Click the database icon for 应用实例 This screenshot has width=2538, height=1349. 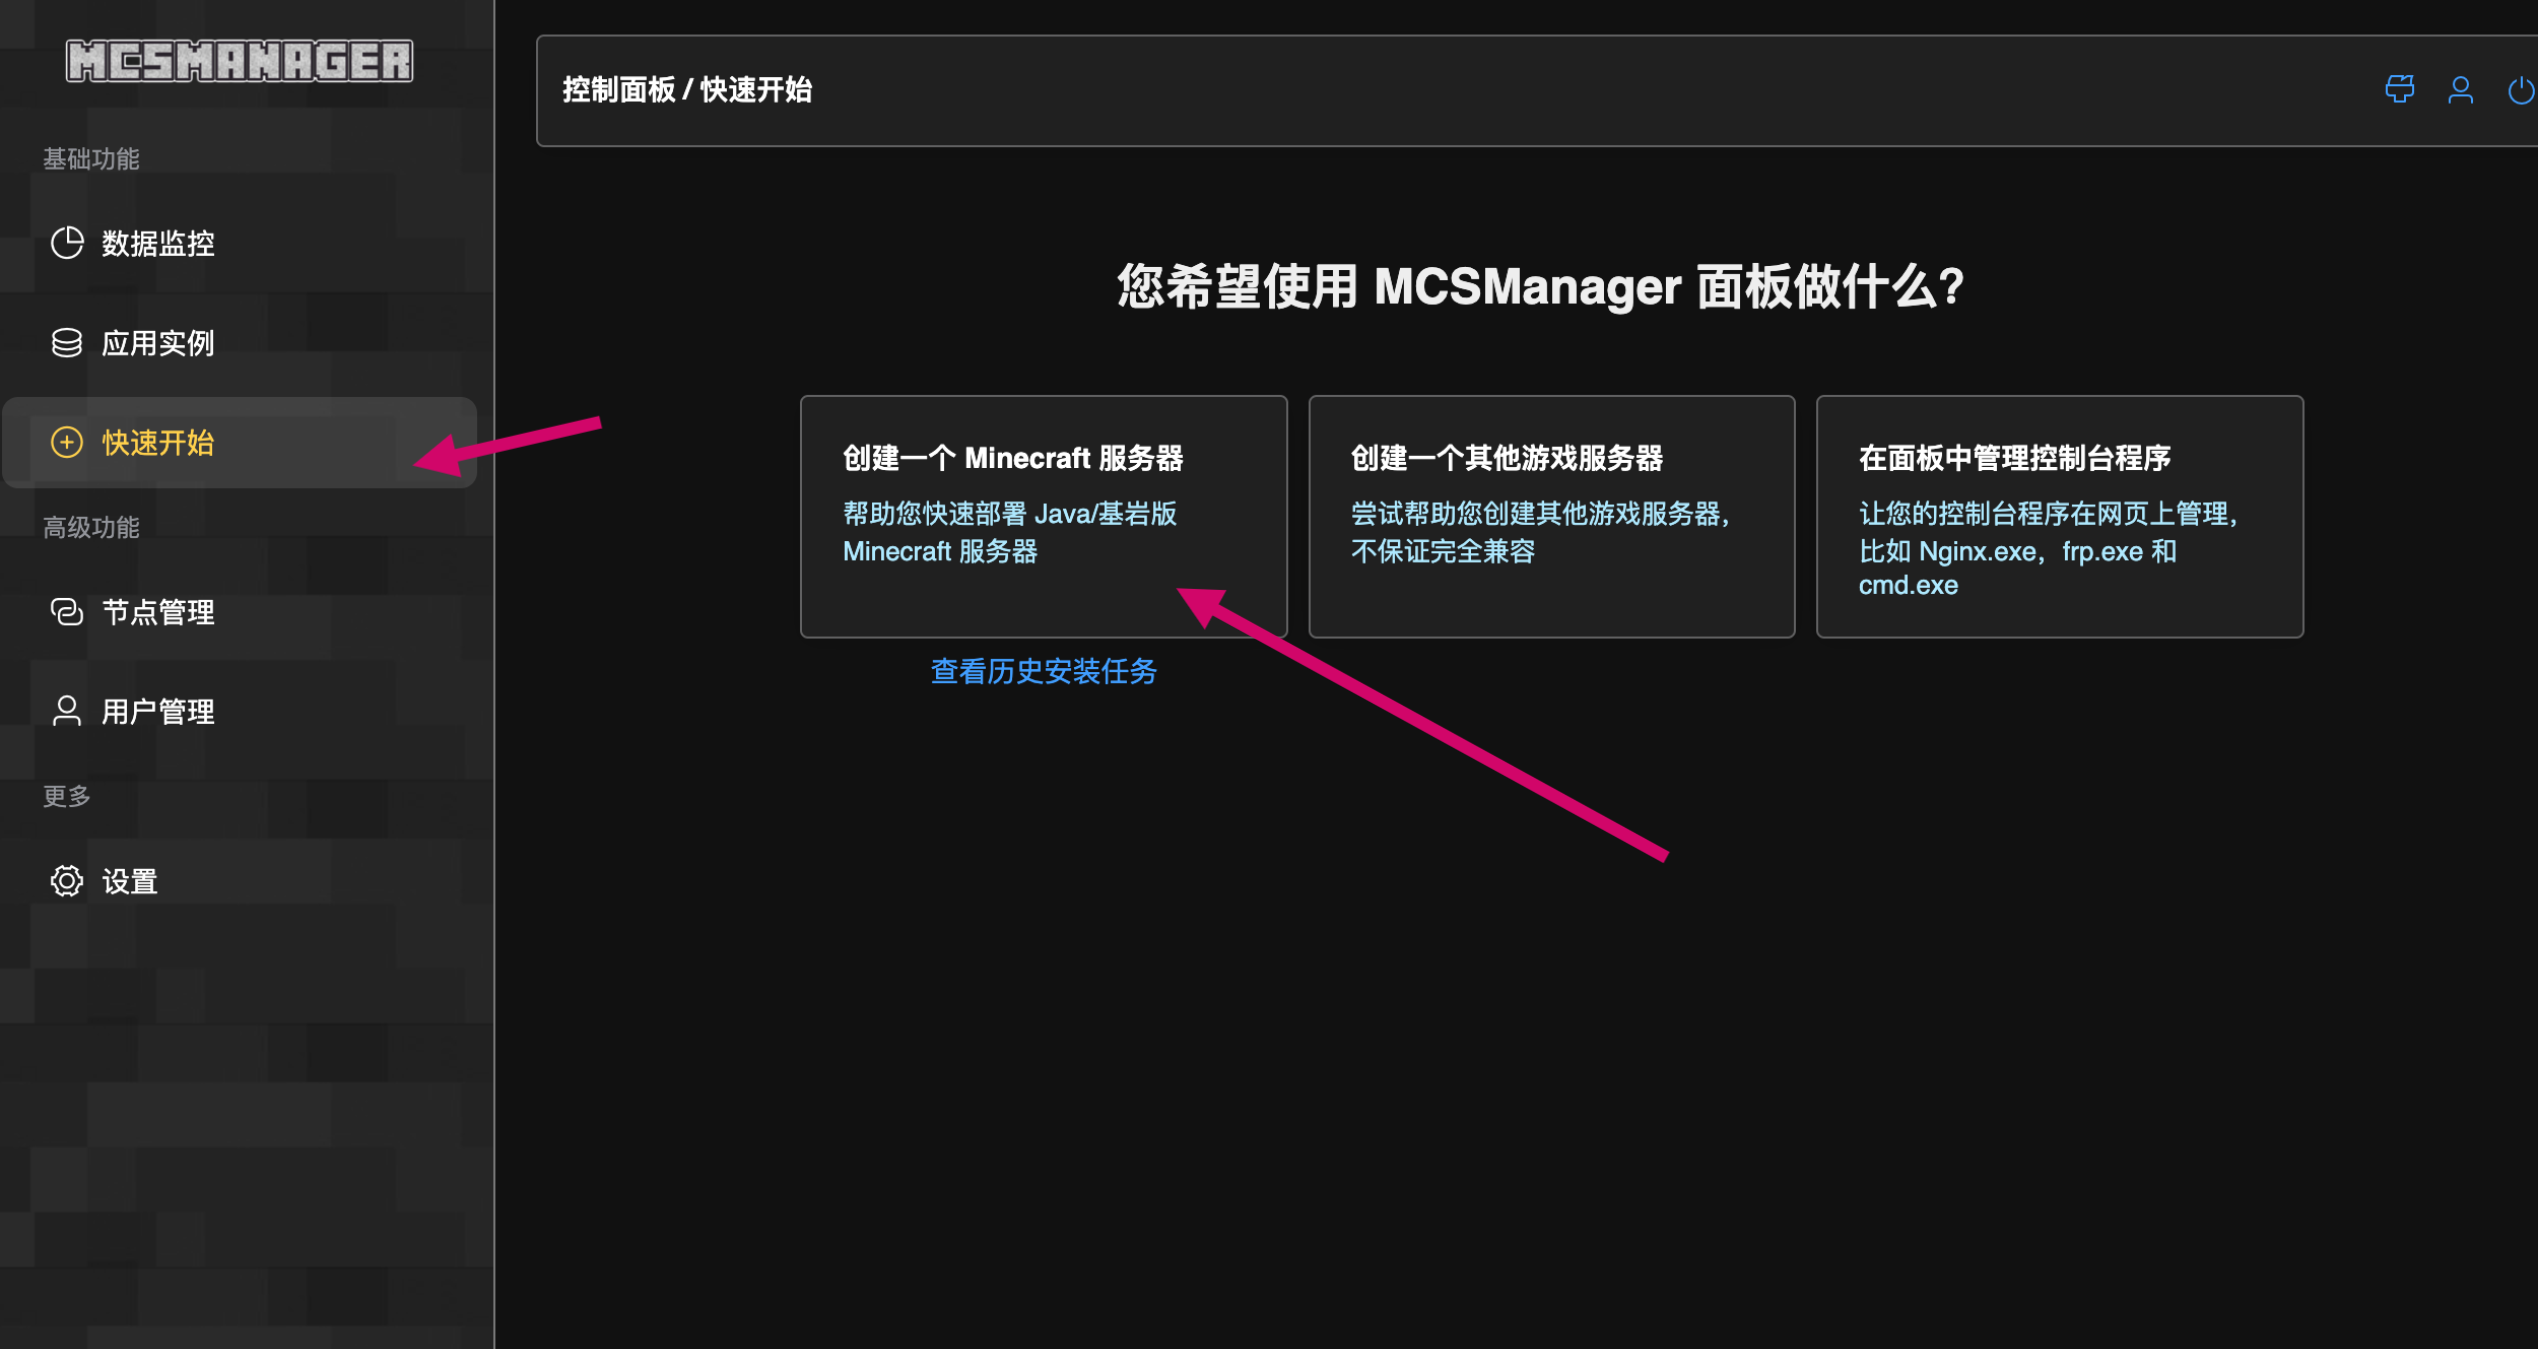coord(67,343)
